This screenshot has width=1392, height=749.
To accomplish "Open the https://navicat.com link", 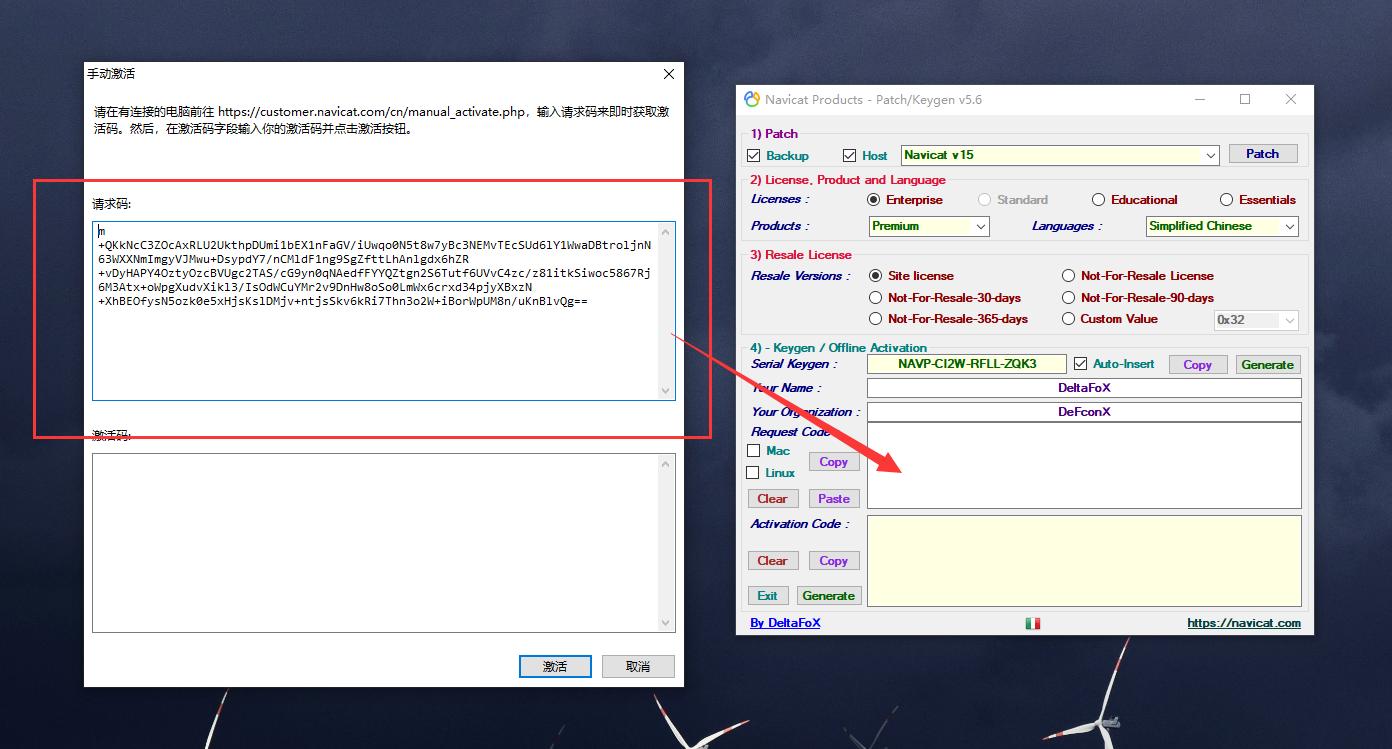I will tap(1244, 623).
